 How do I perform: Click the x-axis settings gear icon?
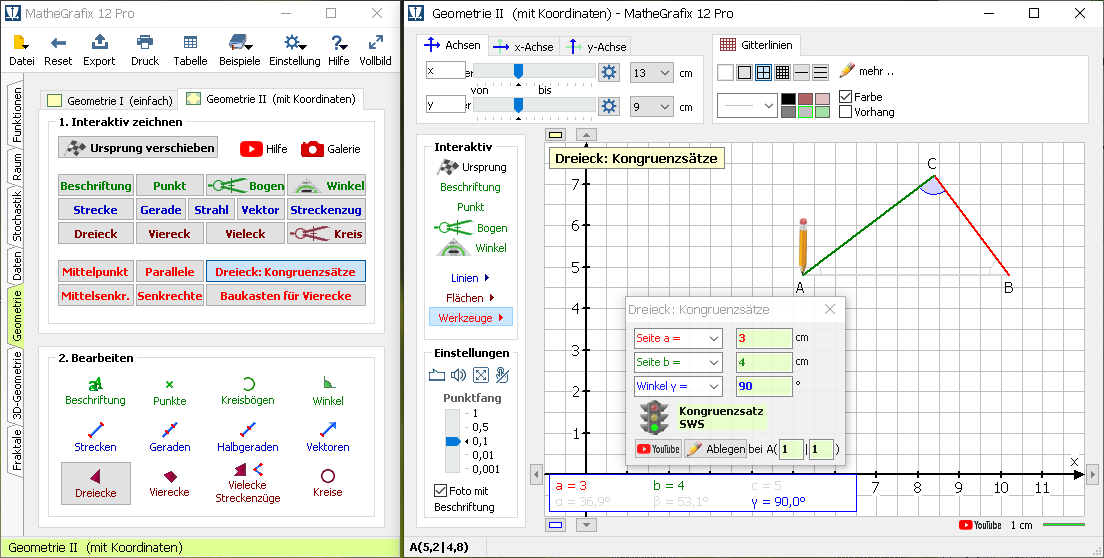tap(608, 72)
